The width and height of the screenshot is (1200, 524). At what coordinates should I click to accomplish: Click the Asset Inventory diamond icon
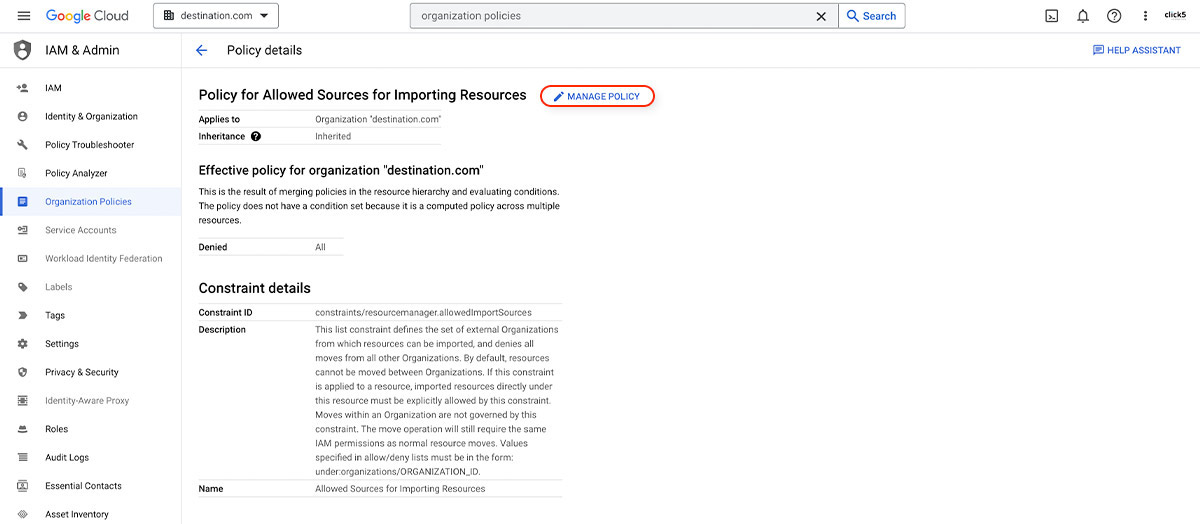pyautogui.click(x=22, y=514)
